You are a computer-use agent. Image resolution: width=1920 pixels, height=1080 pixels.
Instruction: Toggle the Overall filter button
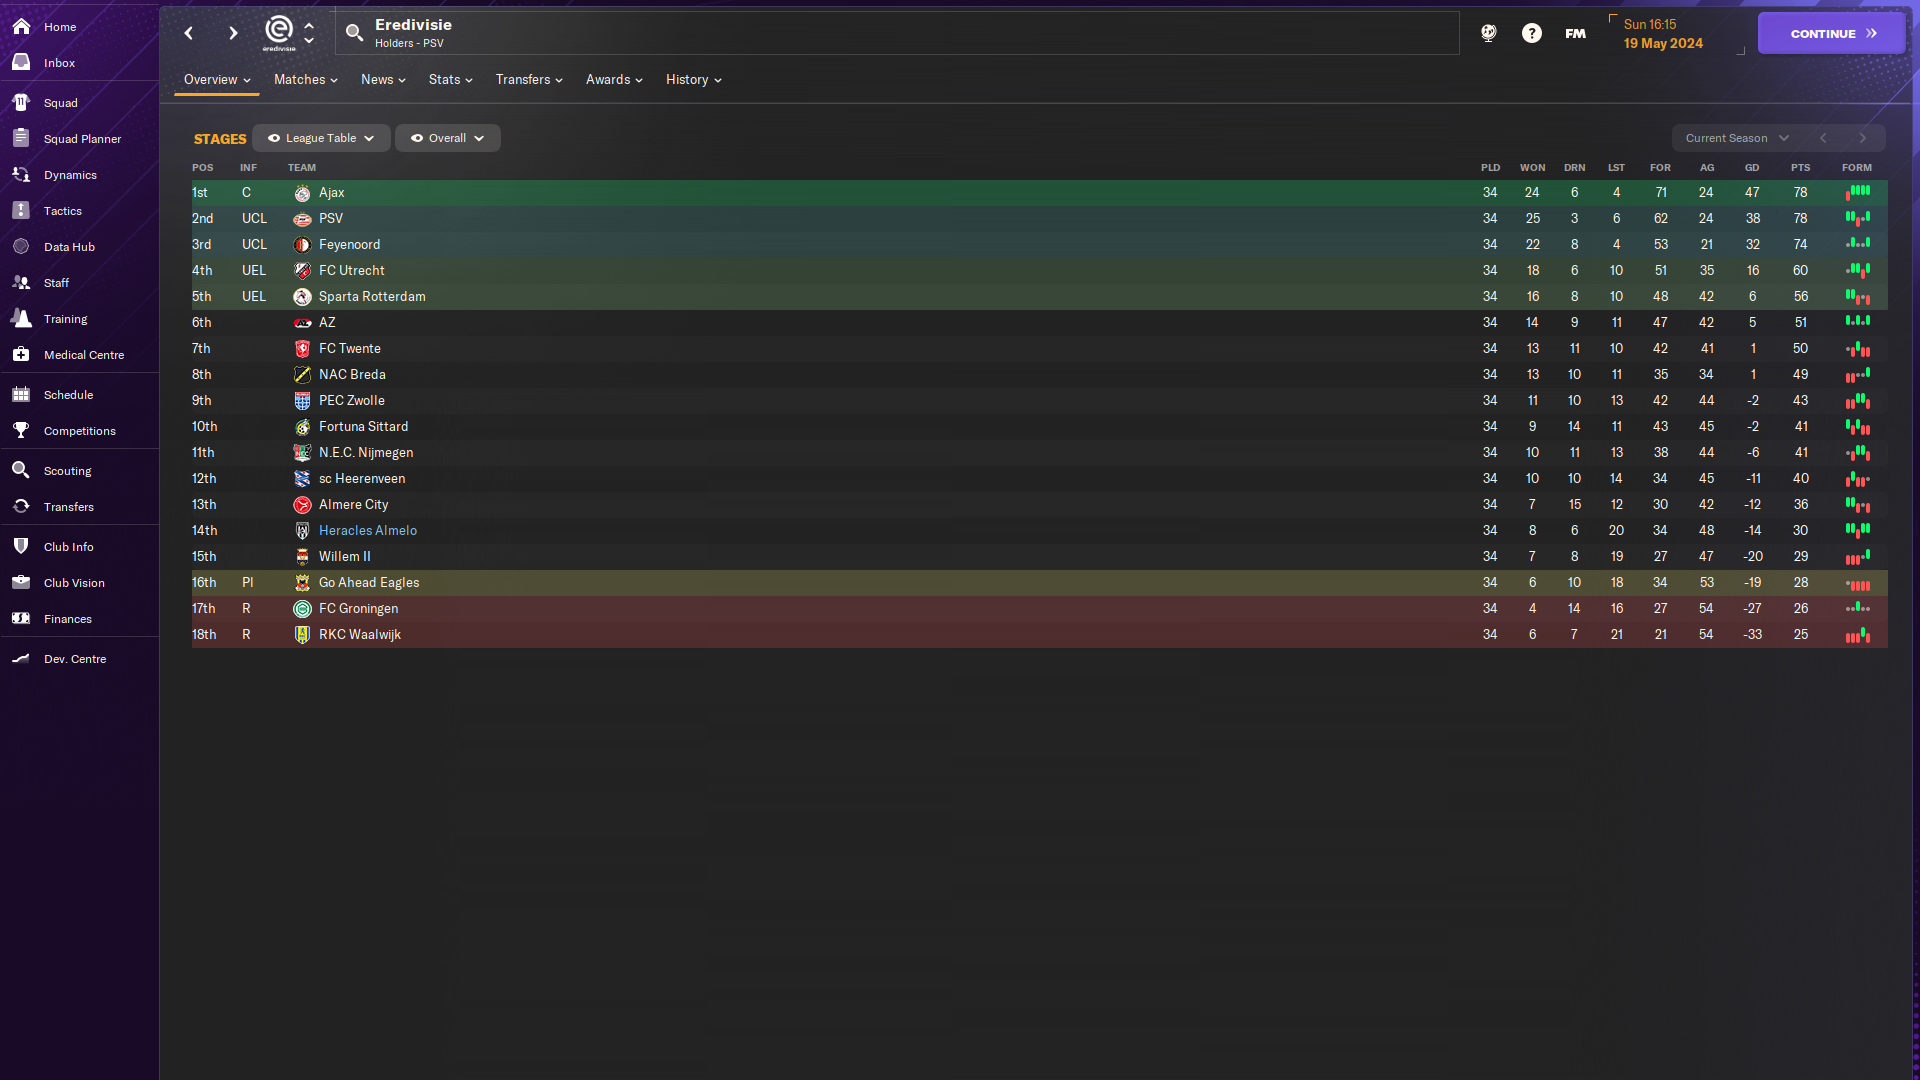[447, 137]
